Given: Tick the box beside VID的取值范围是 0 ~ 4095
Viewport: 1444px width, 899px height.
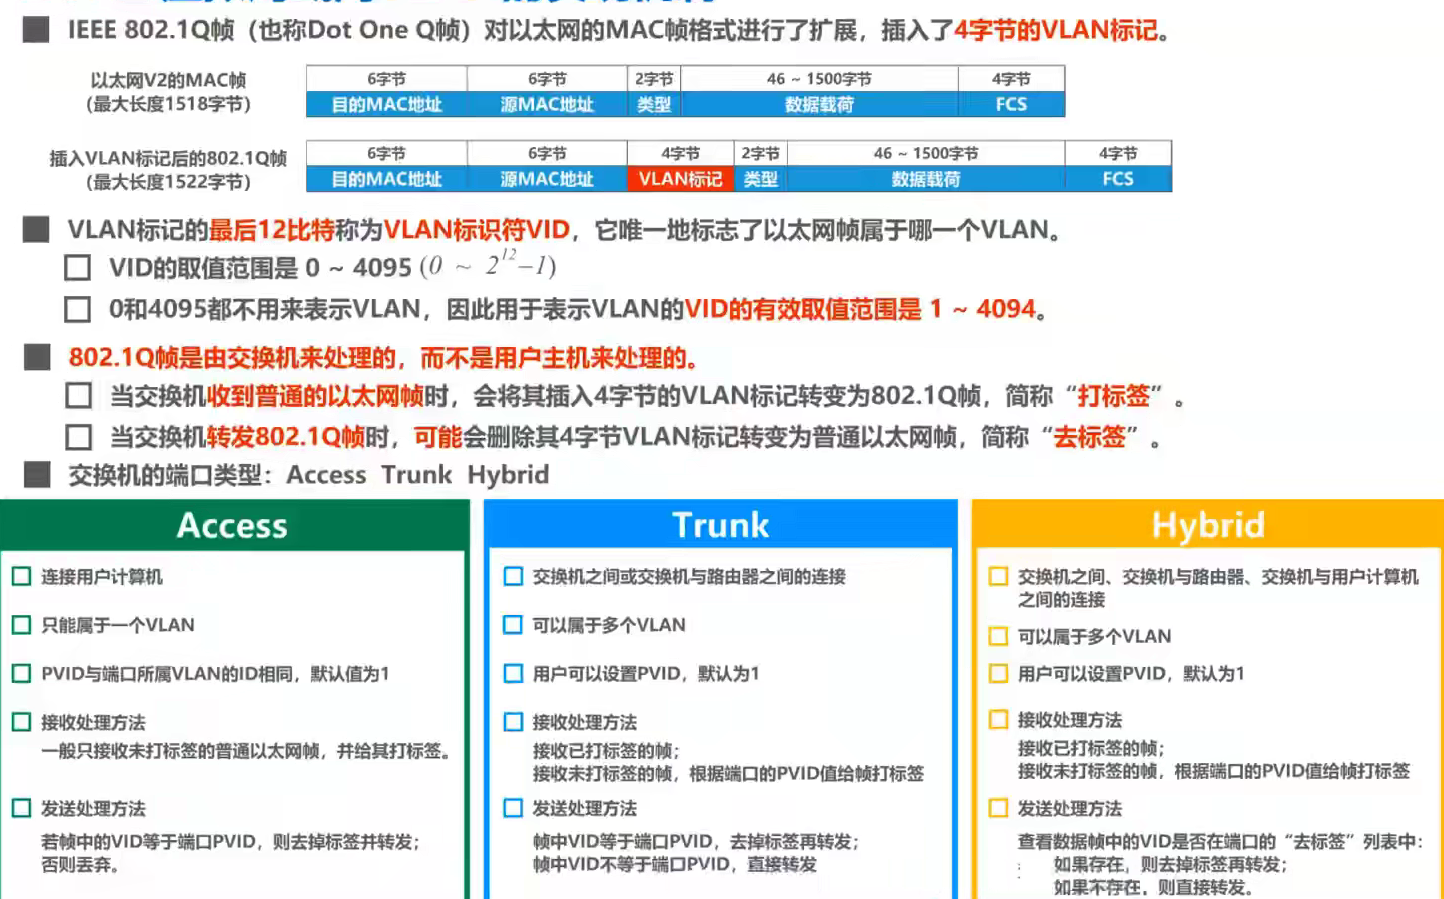Looking at the screenshot, I should (x=77, y=268).
